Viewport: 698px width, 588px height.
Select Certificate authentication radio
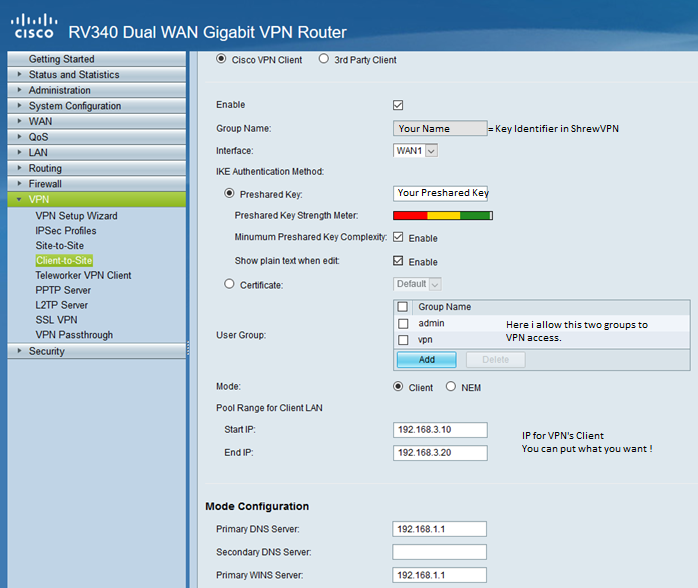(229, 284)
